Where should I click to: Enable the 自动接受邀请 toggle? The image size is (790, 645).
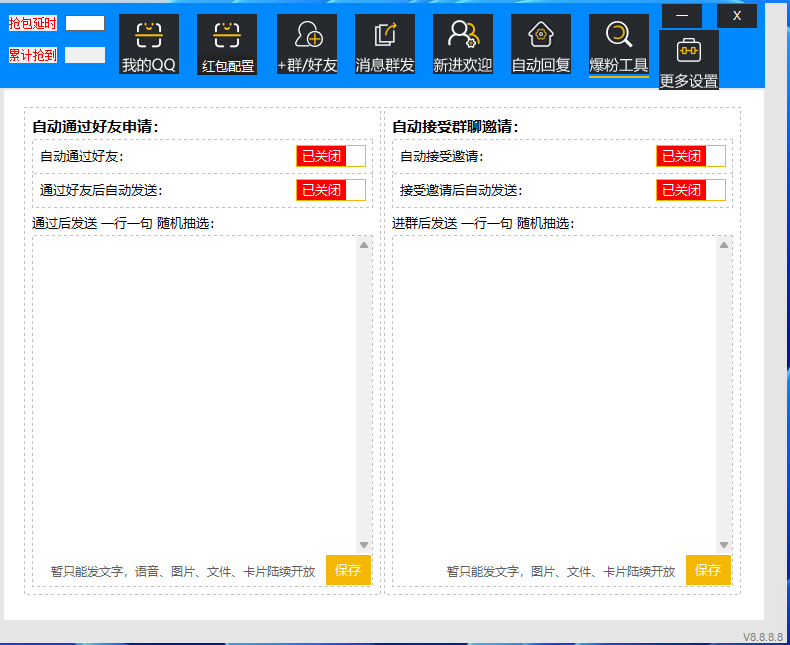(x=691, y=156)
